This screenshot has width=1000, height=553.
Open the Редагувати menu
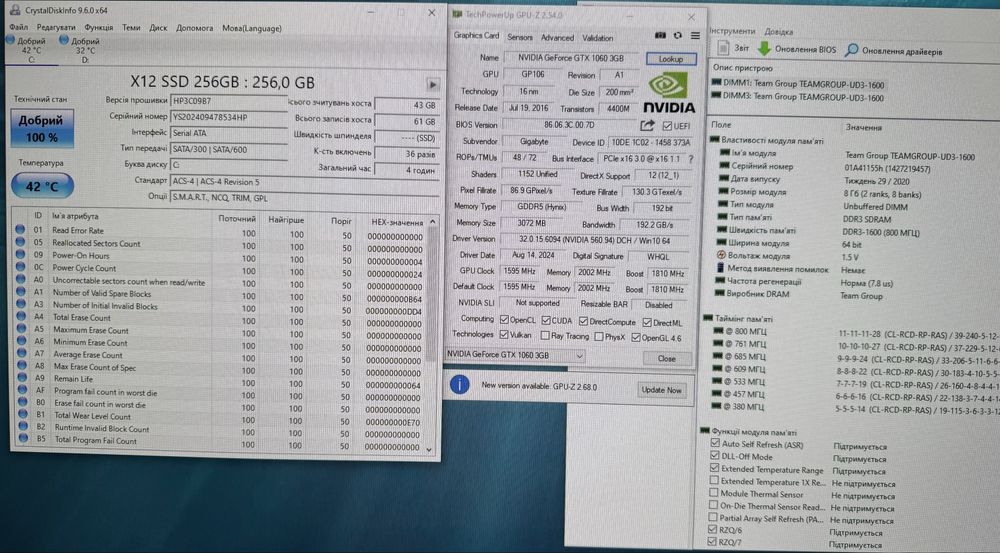[55, 27]
